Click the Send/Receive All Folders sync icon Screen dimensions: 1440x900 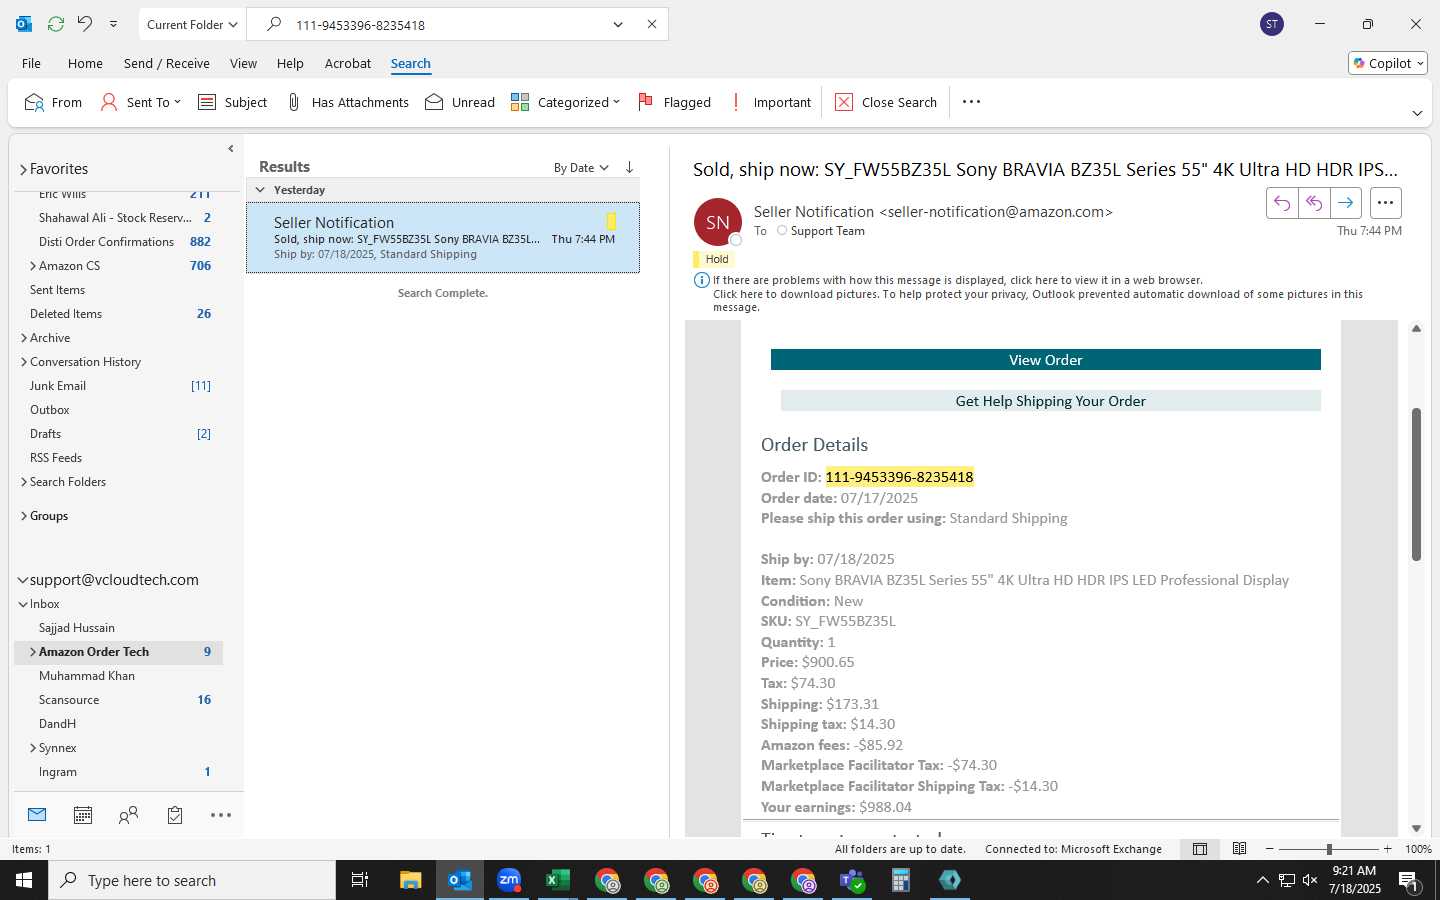(56, 24)
